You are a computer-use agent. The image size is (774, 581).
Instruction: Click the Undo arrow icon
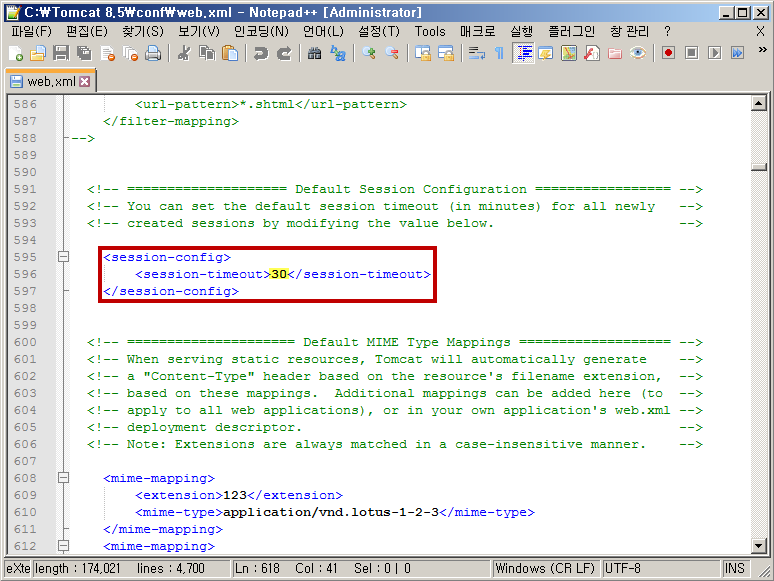261,53
